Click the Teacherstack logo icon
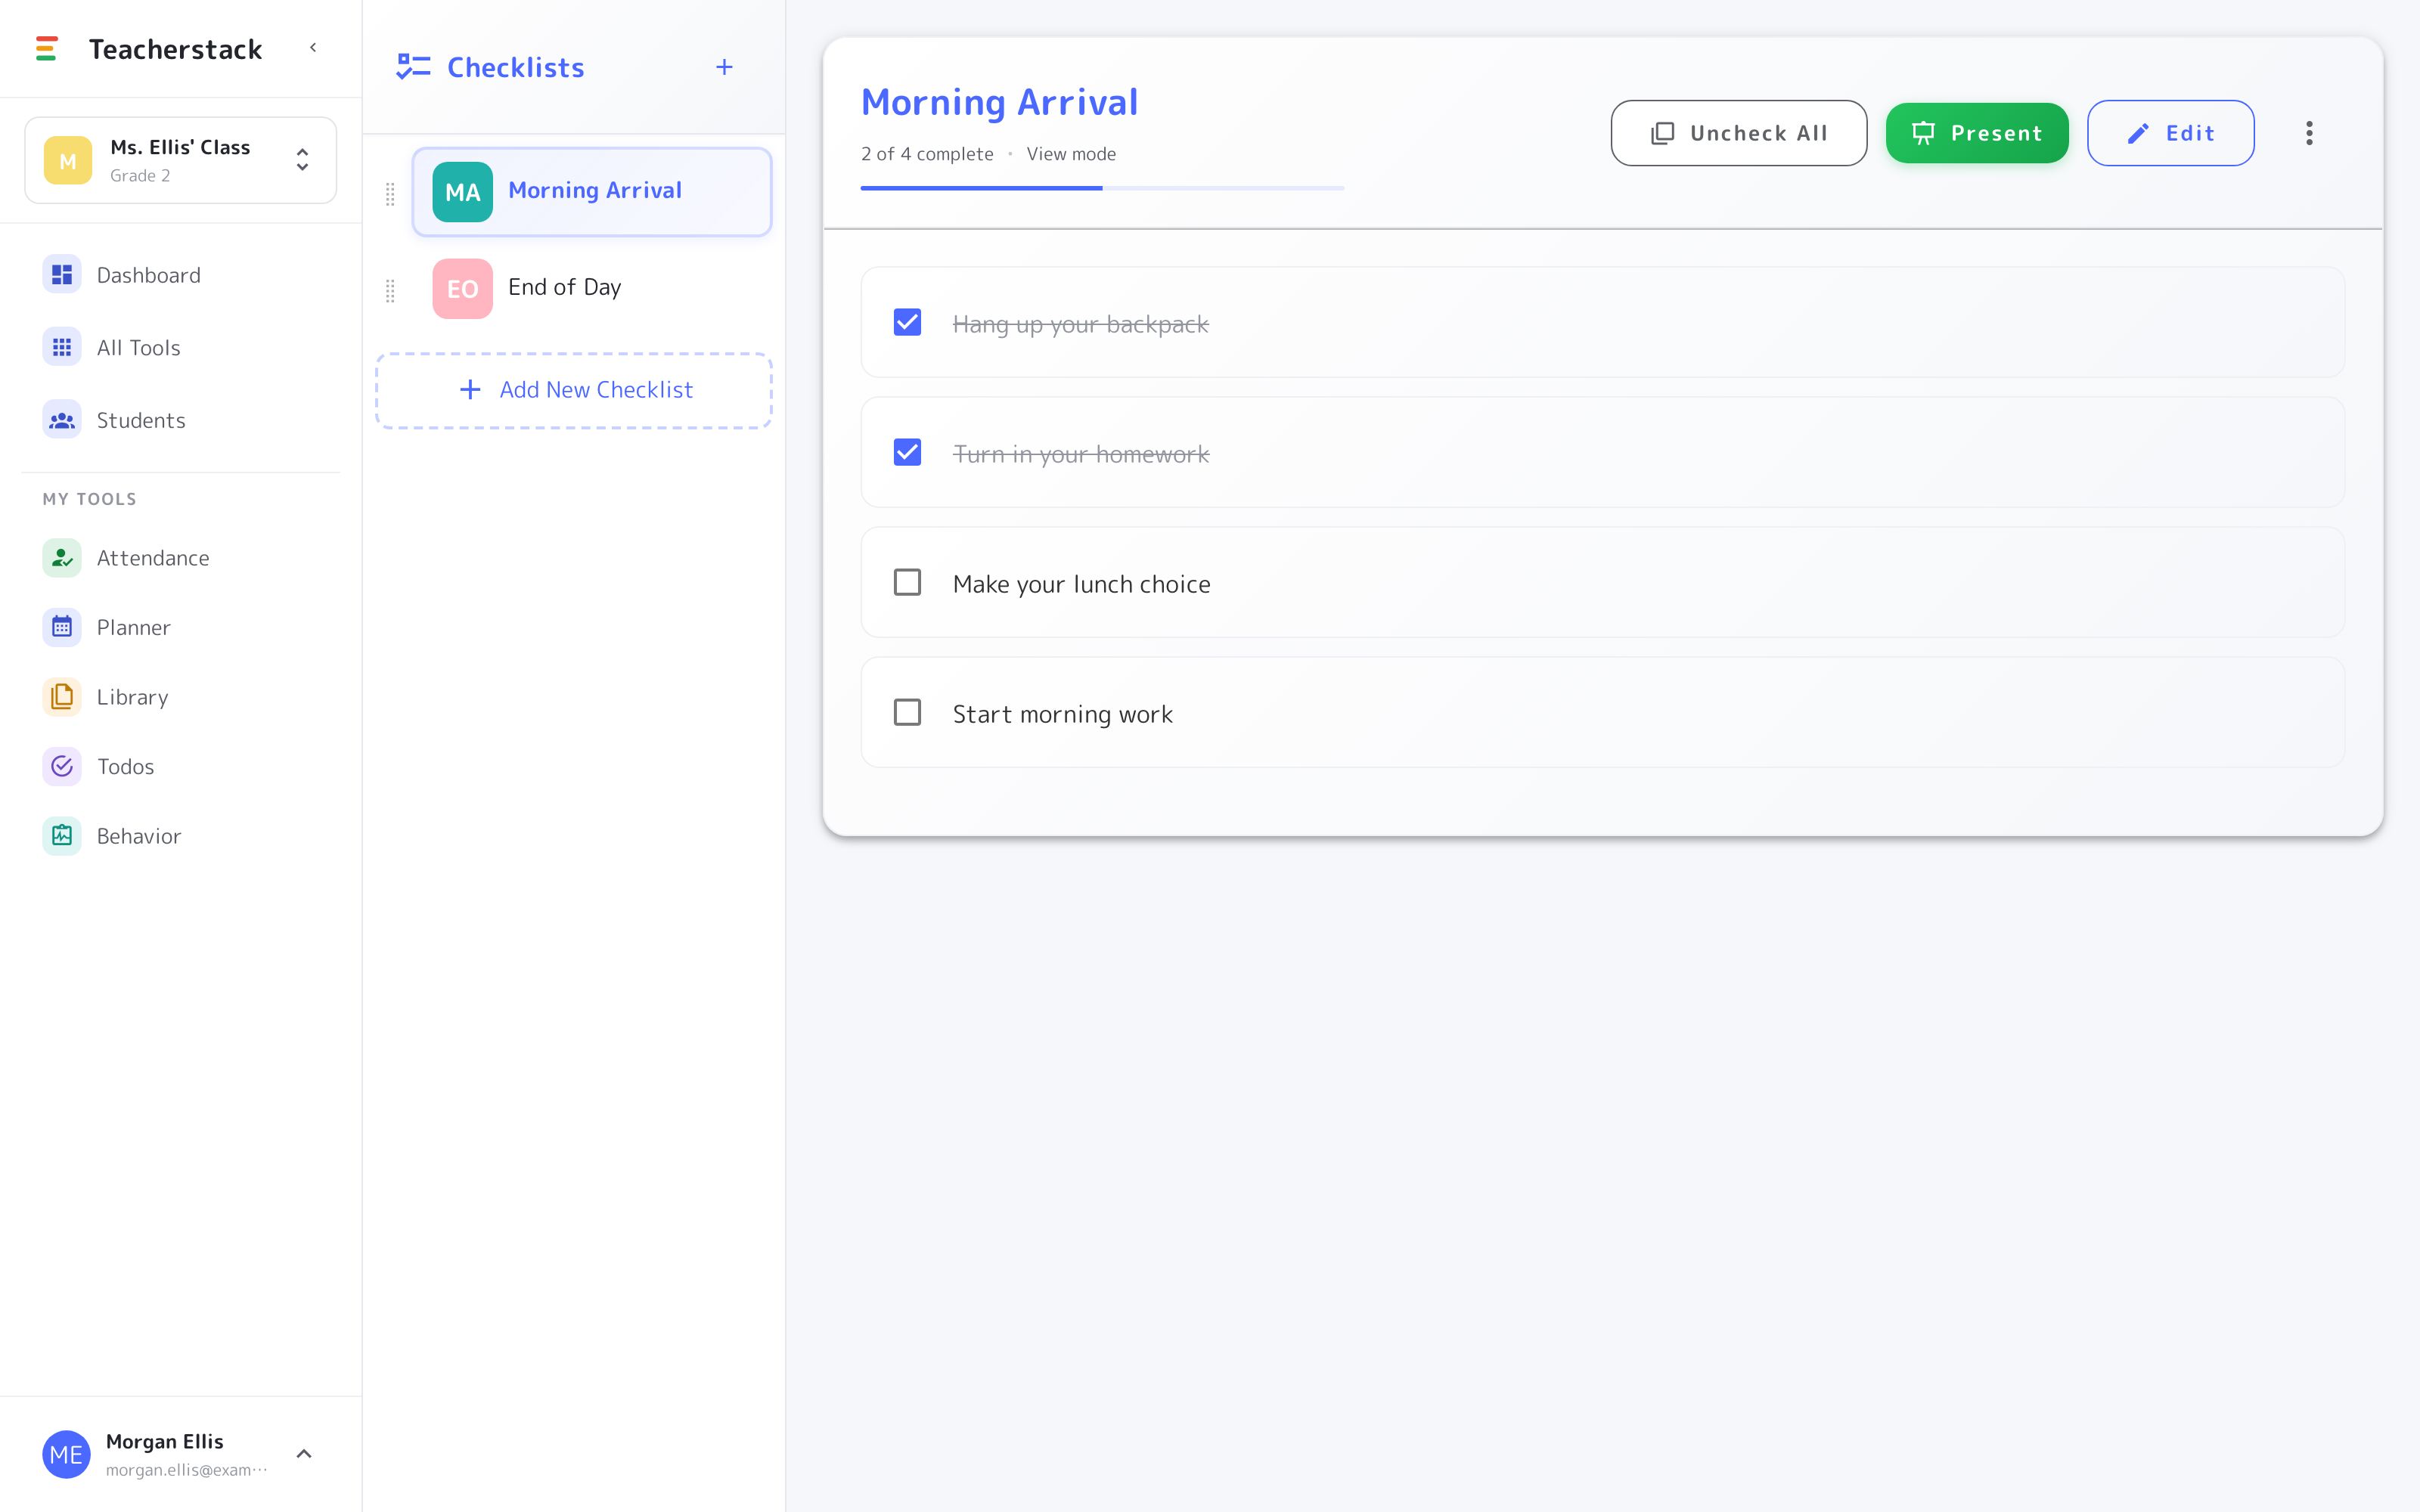 tap(46, 48)
